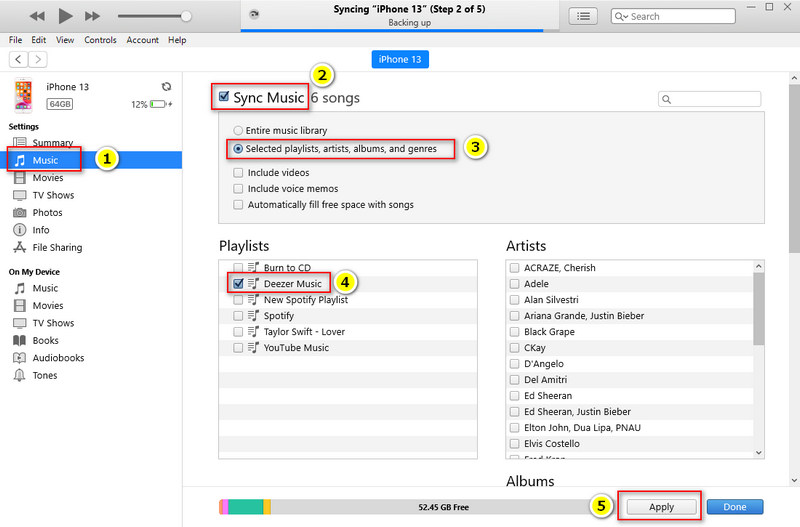This screenshot has width=800, height=527.
Task: Enable Include voice memos checkbox
Action: [238, 189]
